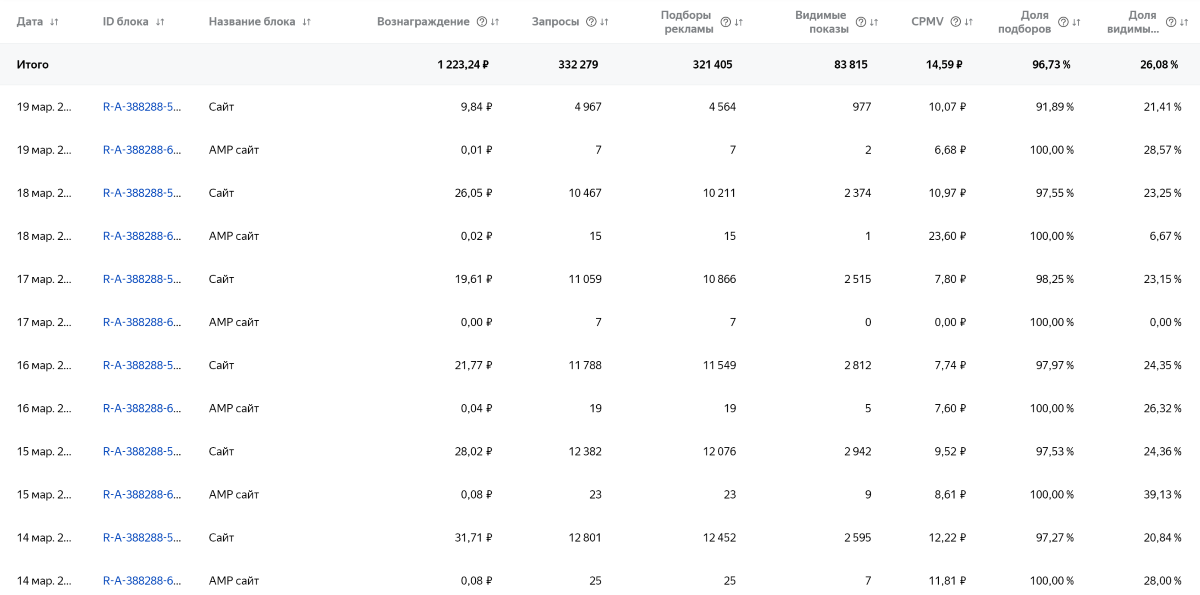Sort by Вознаграждение column arrows

coord(495,22)
